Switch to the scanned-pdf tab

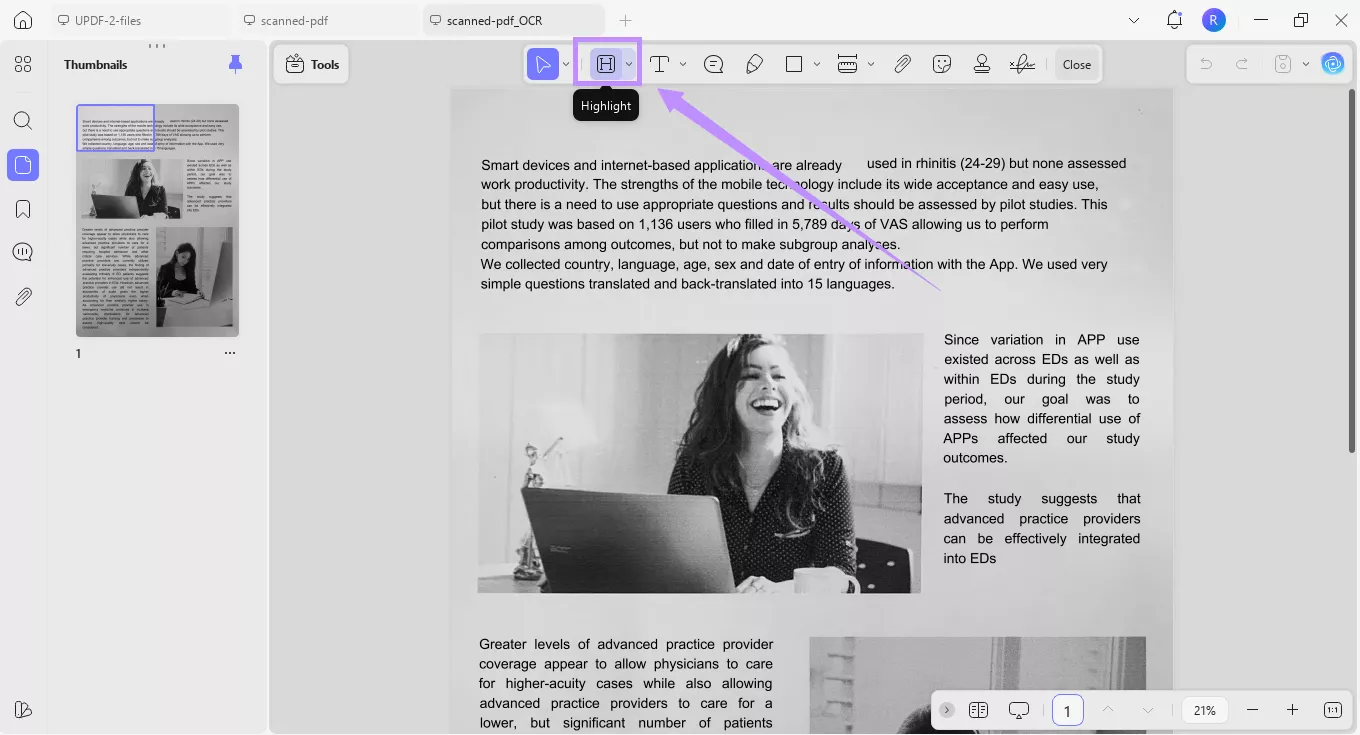[x=294, y=20]
